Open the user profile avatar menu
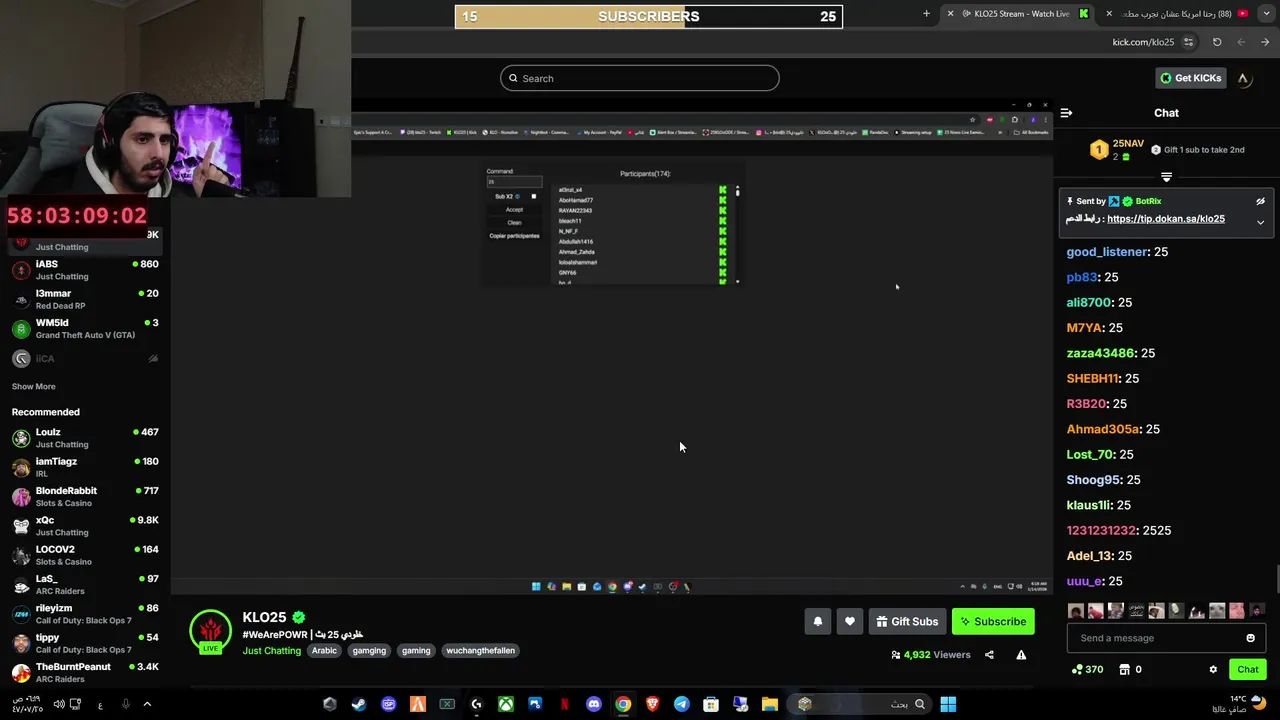The height and width of the screenshot is (720, 1280). 1243,78
